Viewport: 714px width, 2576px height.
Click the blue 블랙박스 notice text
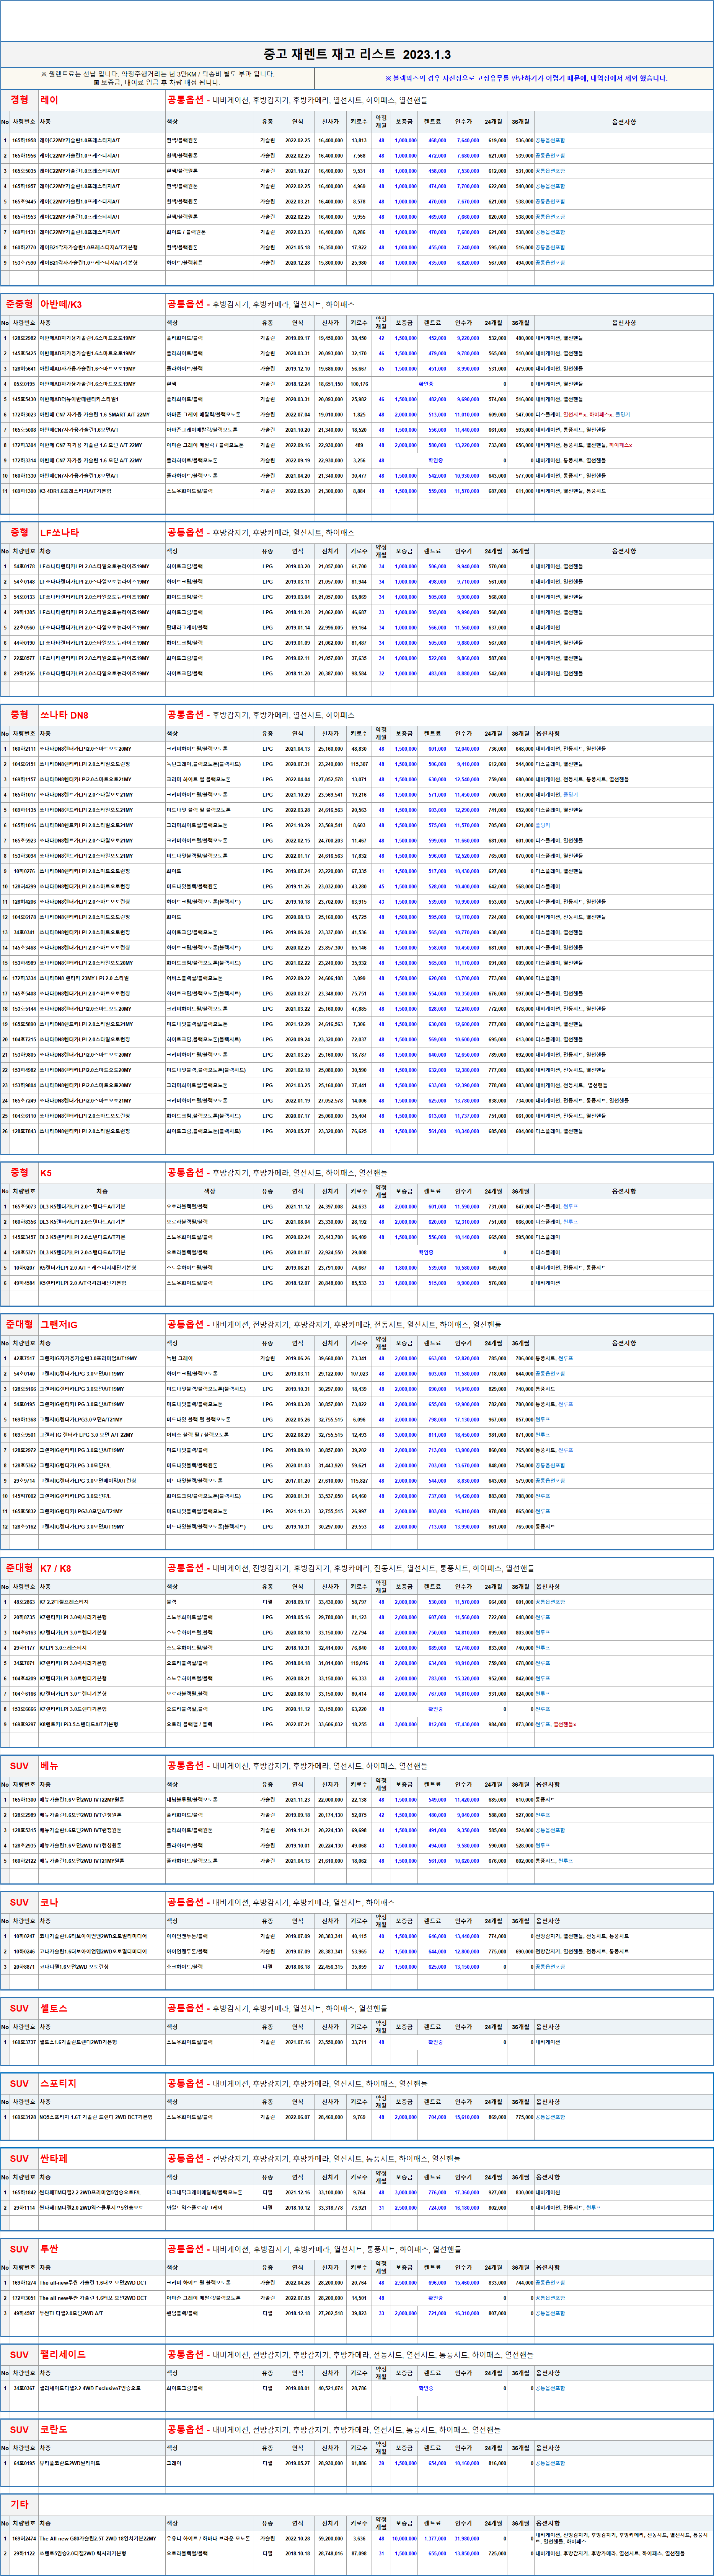[526, 78]
